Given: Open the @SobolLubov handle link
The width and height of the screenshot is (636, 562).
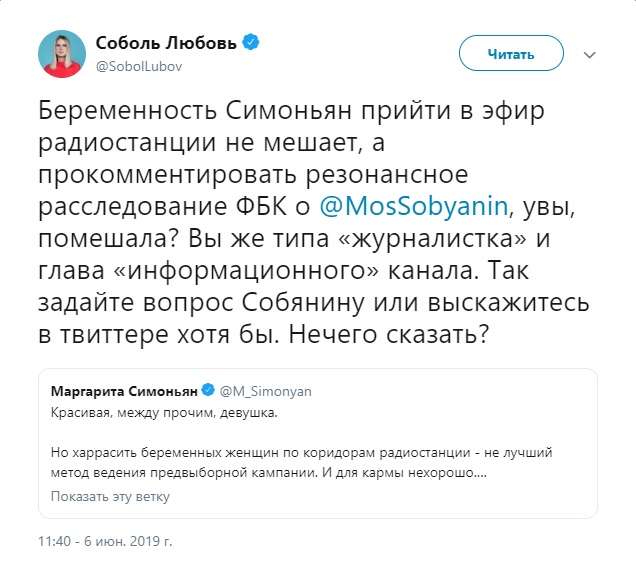Looking at the screenshot, I should point(139,66).
